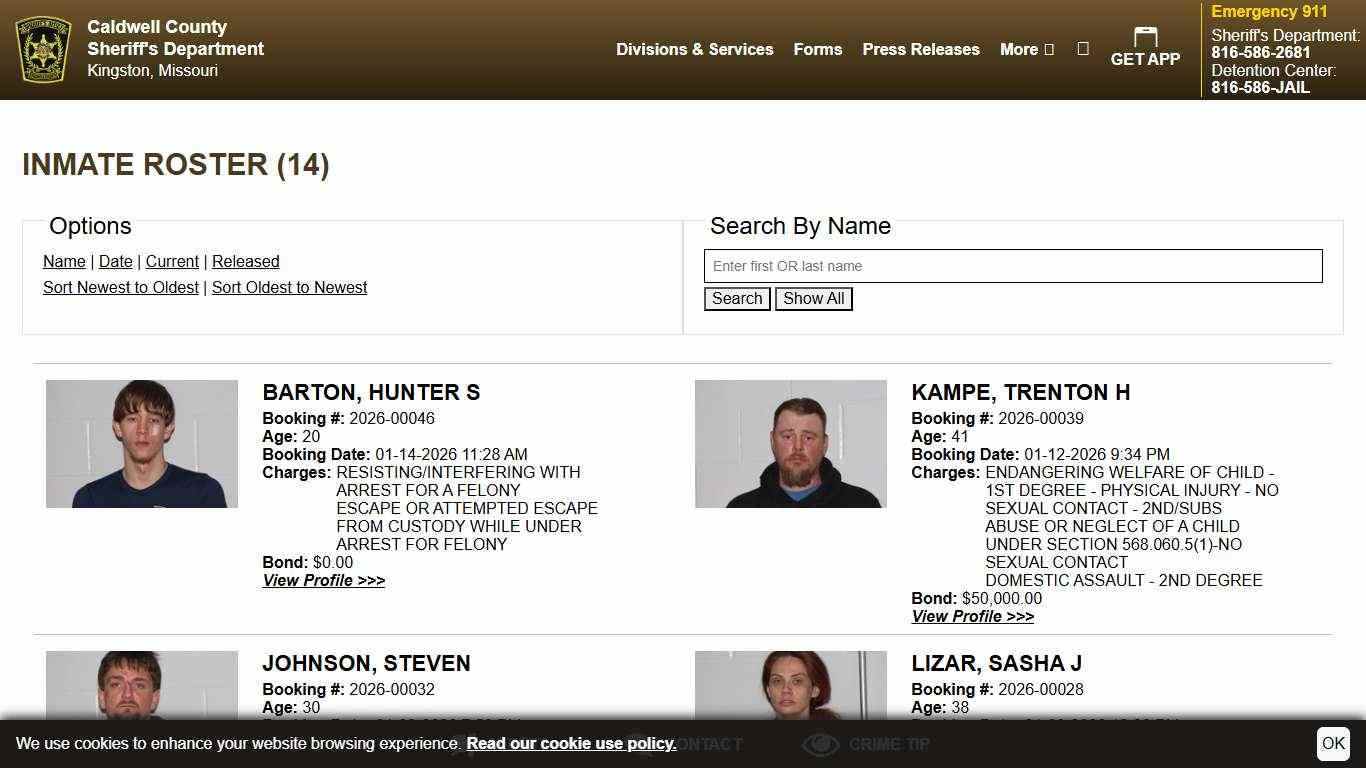Open KAMPE, TRENTON H profile
This screenshot has width=1366, height=768.
(972, 616)
